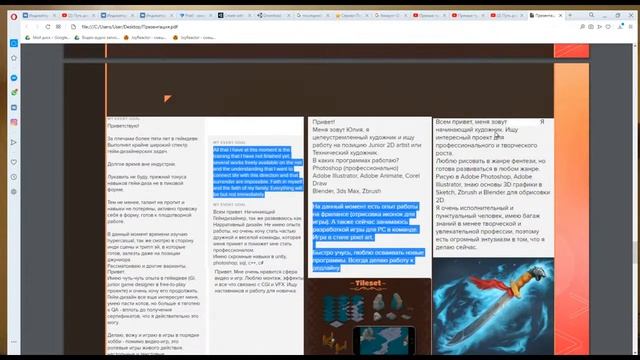Open the blue workspace icon in the sidebar
Image resolution: width=640 pixels, height=360 pixels.
[x=14, y=43]
